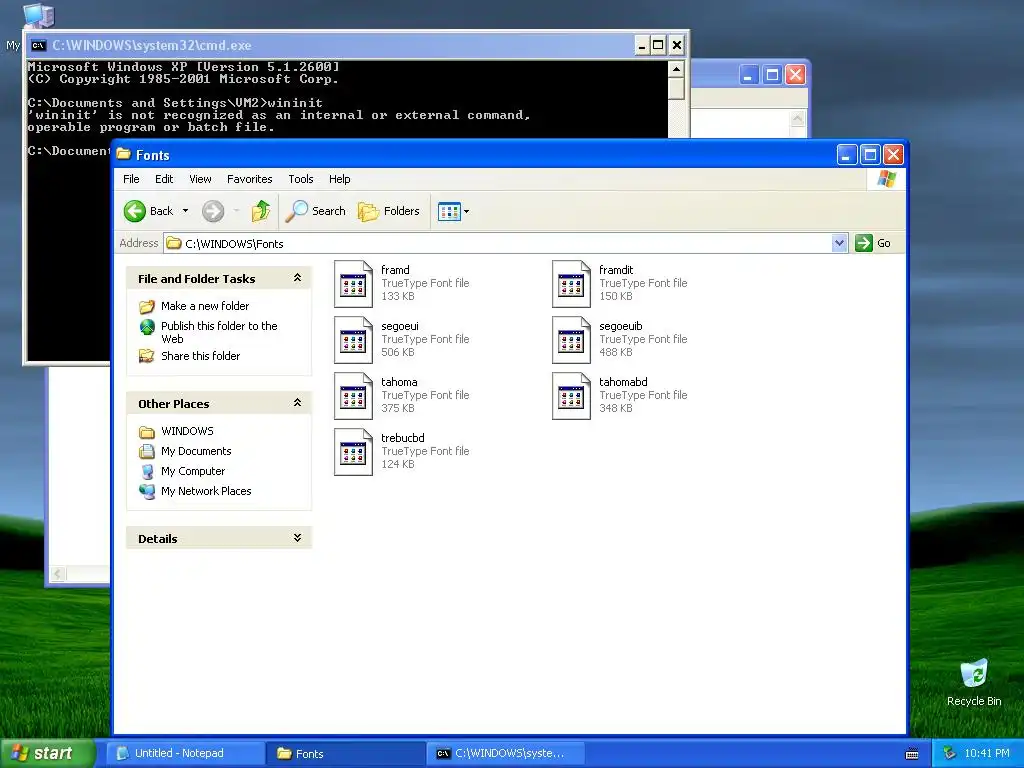Go up one folder level icon
This screenshot has width=1024, height=768.
261,211
